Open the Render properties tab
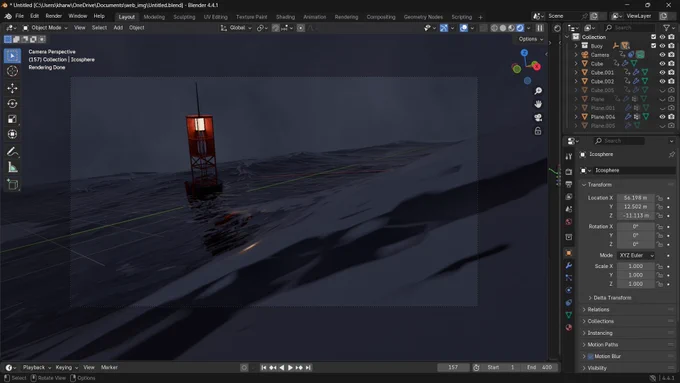The image size is (680, 383). click(x=569, y=172)
